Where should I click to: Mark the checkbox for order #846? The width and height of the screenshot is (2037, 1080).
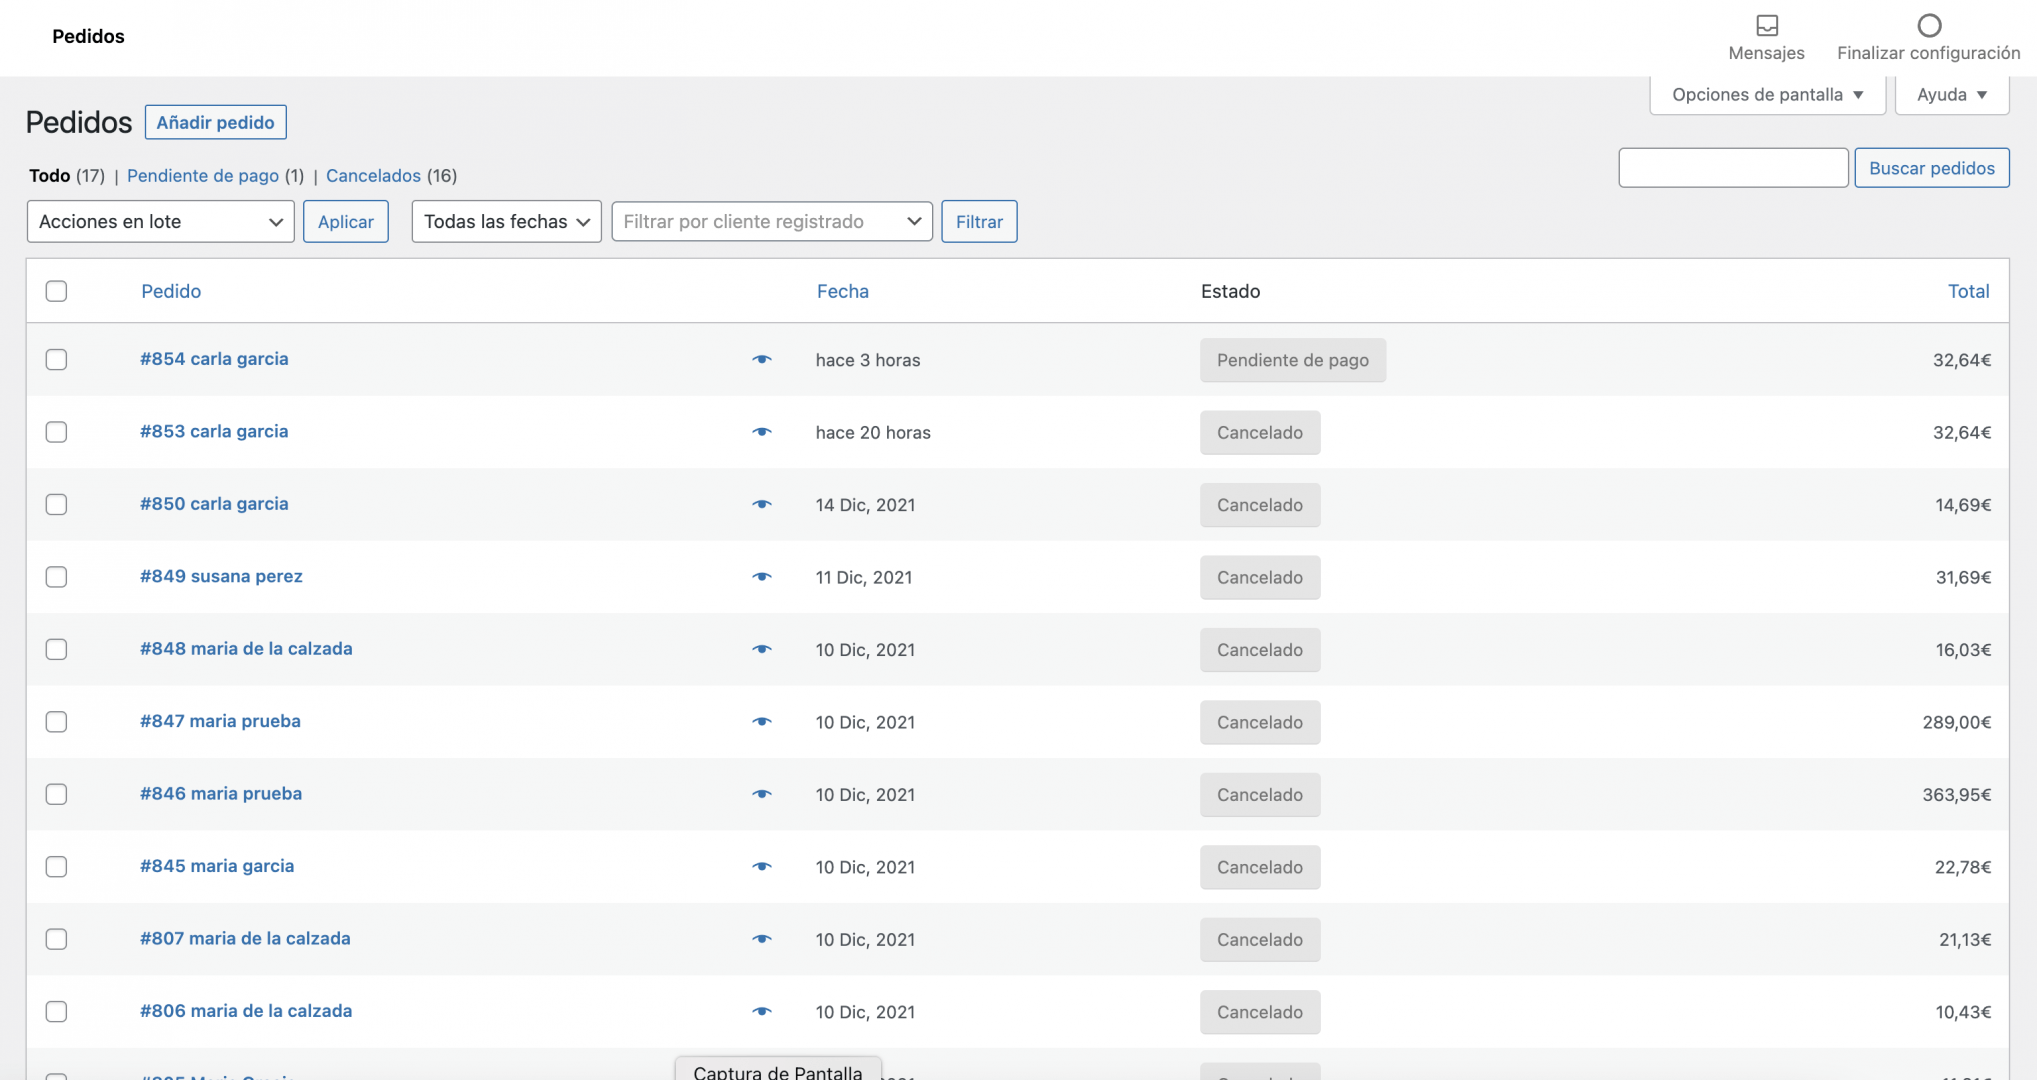click(x=56, y=794)
